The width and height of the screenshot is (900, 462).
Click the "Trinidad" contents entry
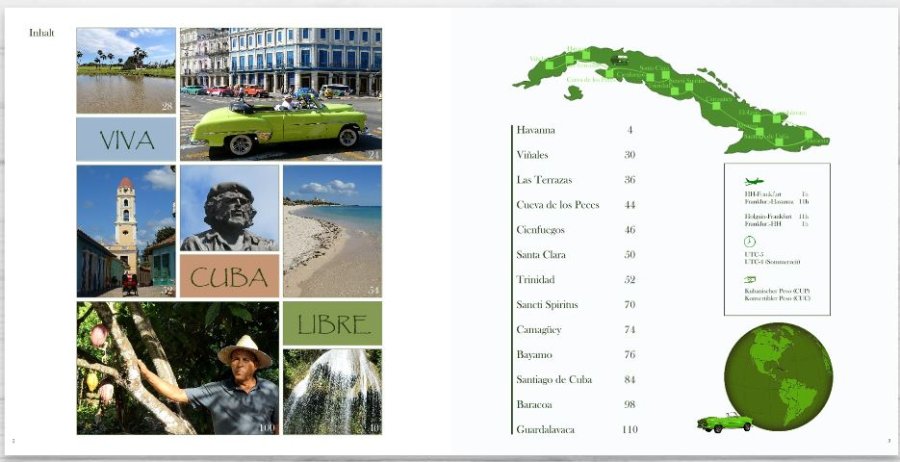[x=536, y=279]
